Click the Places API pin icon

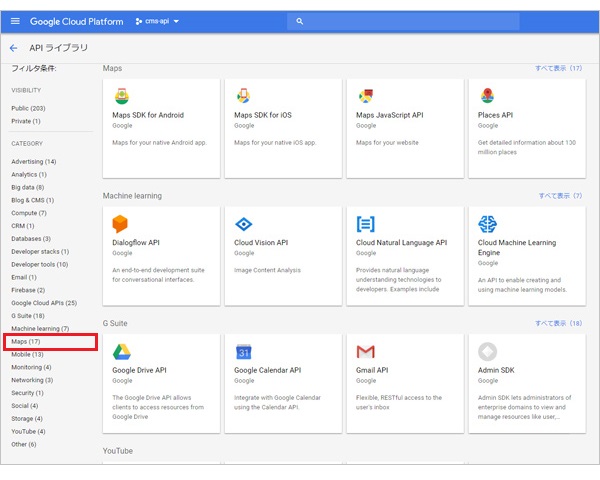(x=487, y=96)
